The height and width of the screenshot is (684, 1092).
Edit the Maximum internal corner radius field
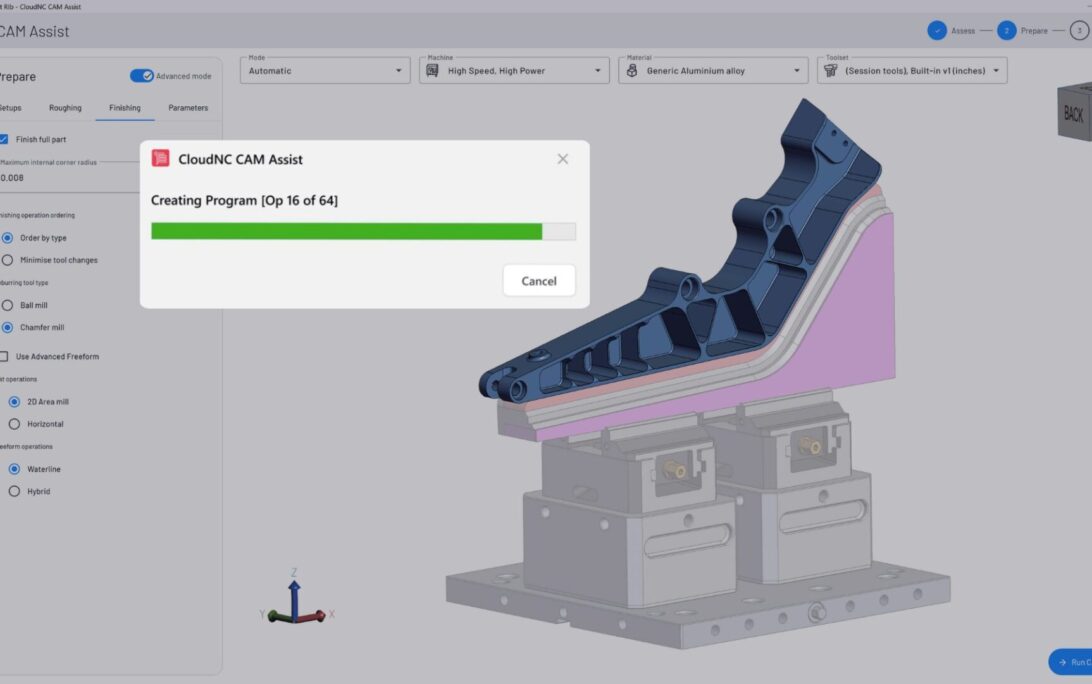[70, 178]
